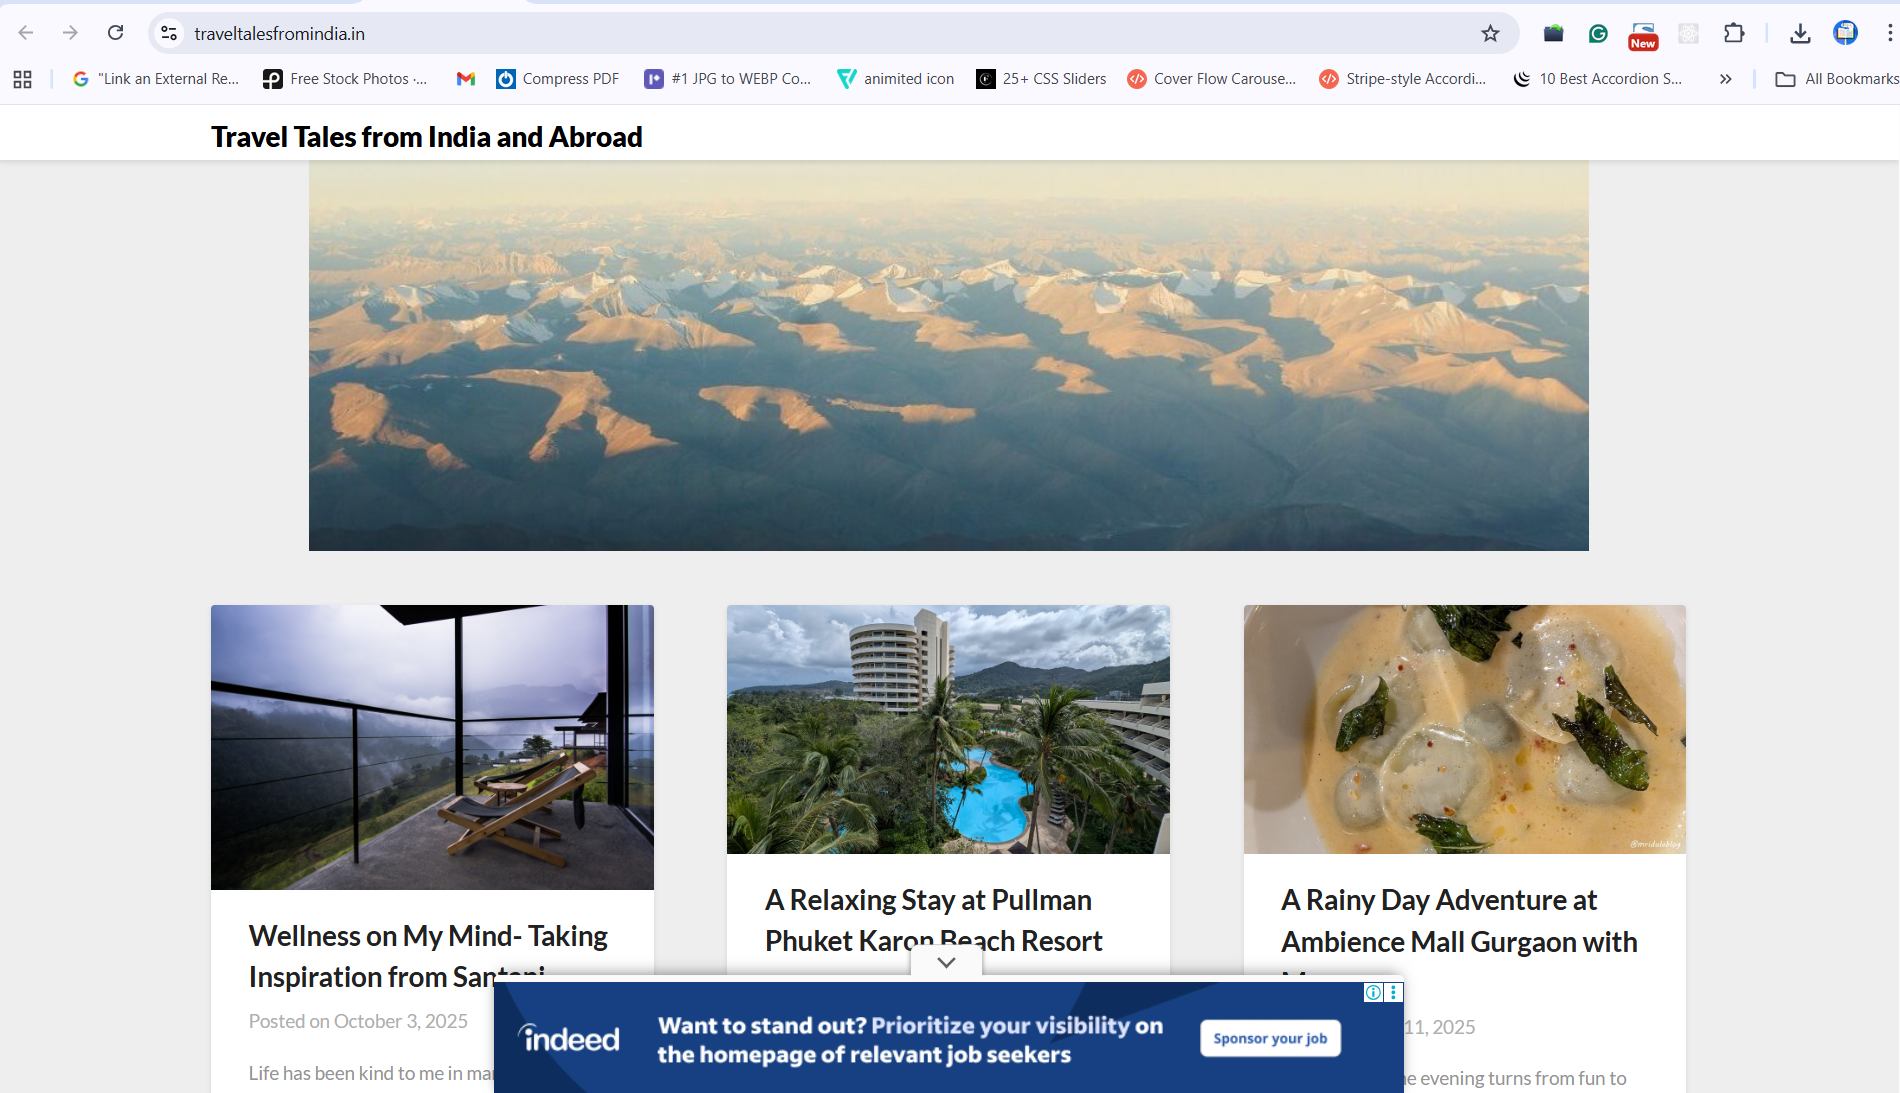Click the browser reload icon
Screen dimensions: 1900x1093
coord(116,33)
